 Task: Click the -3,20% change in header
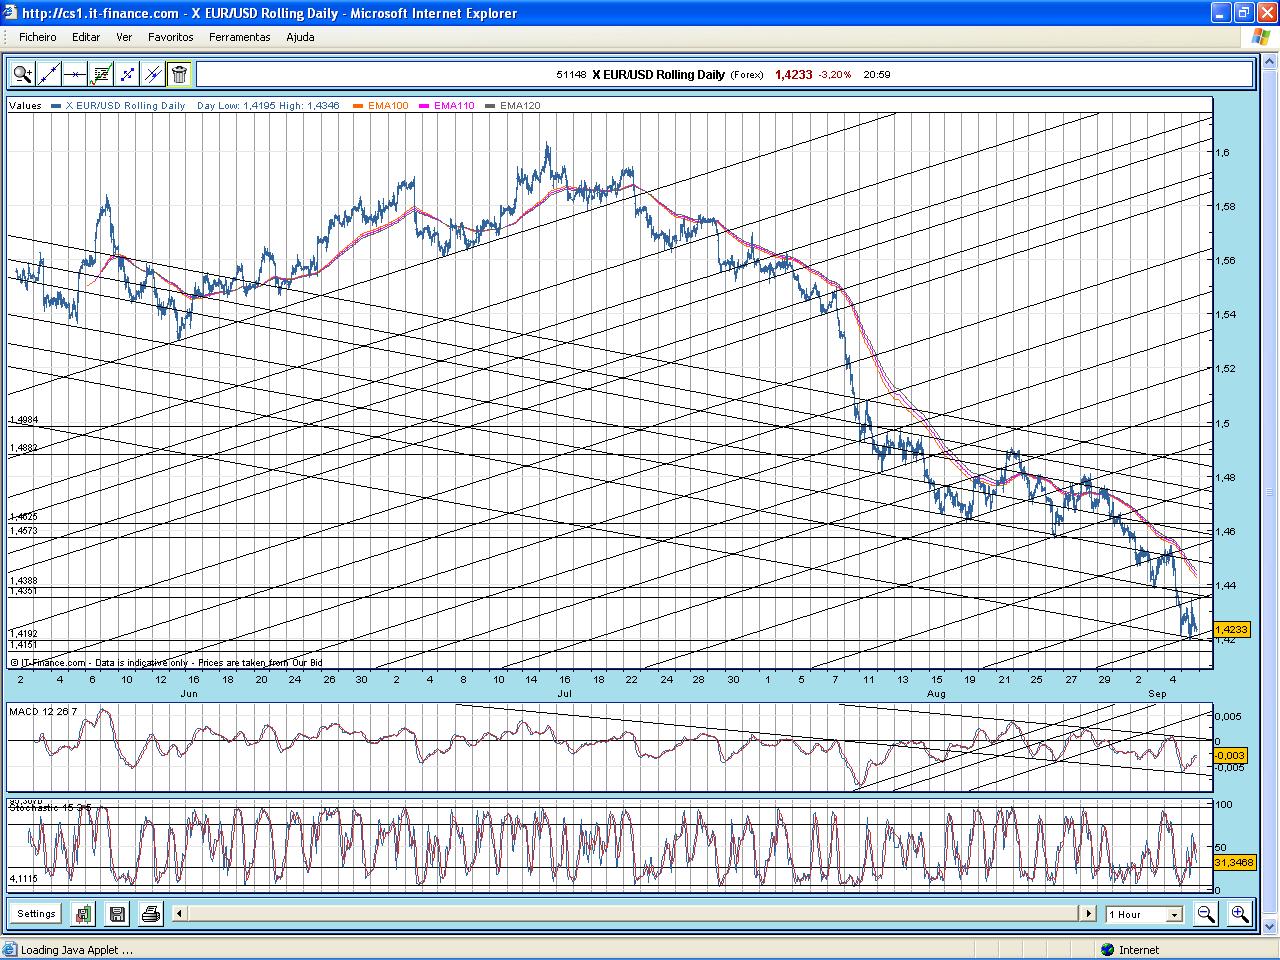pyautogui.click(x=835, y=75)
